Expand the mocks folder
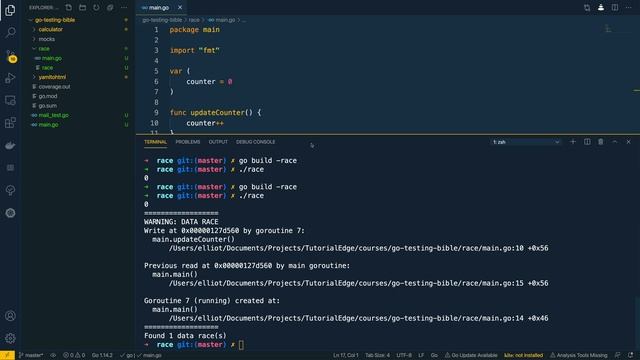Image resolution: width=640 pixels, height=360 pixels. pyautogui.click(x=47, y=39)
